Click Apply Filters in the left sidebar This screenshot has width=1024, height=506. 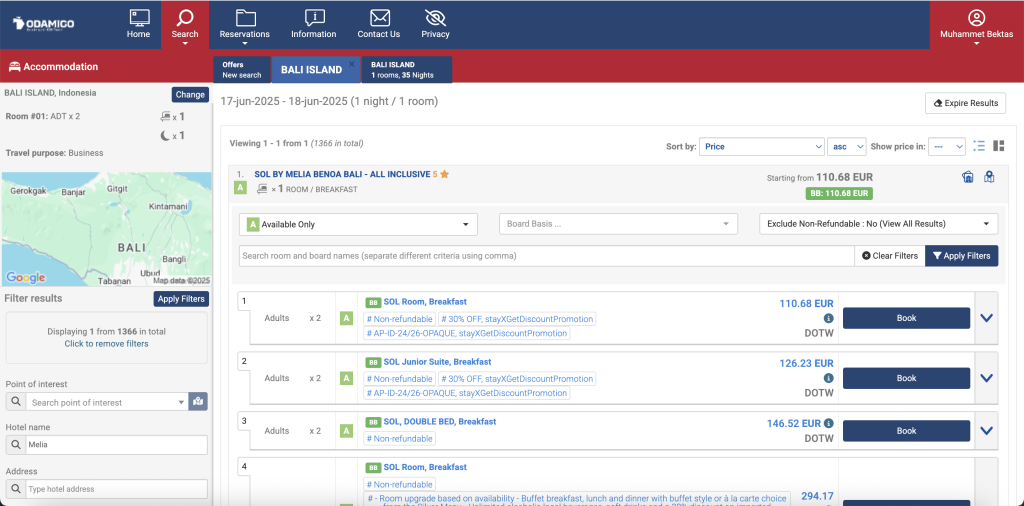(182, 299)
